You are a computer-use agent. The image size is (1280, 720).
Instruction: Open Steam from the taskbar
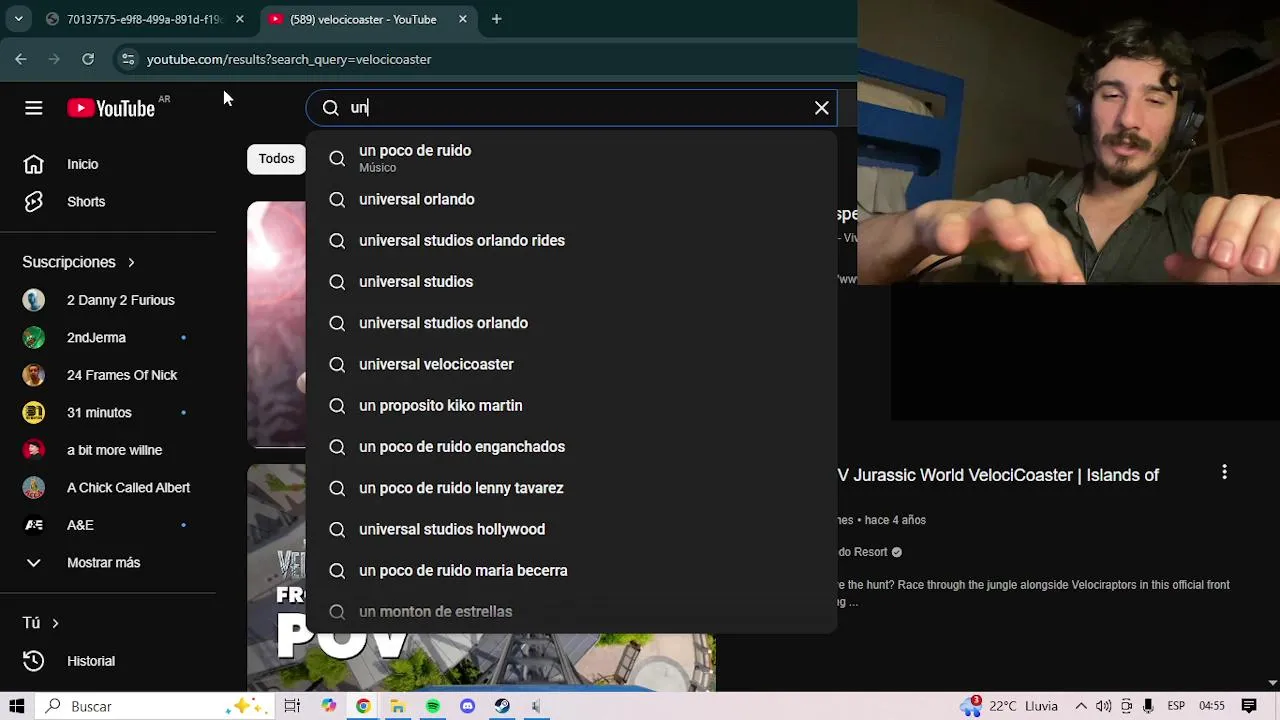(x=502, y=706)
